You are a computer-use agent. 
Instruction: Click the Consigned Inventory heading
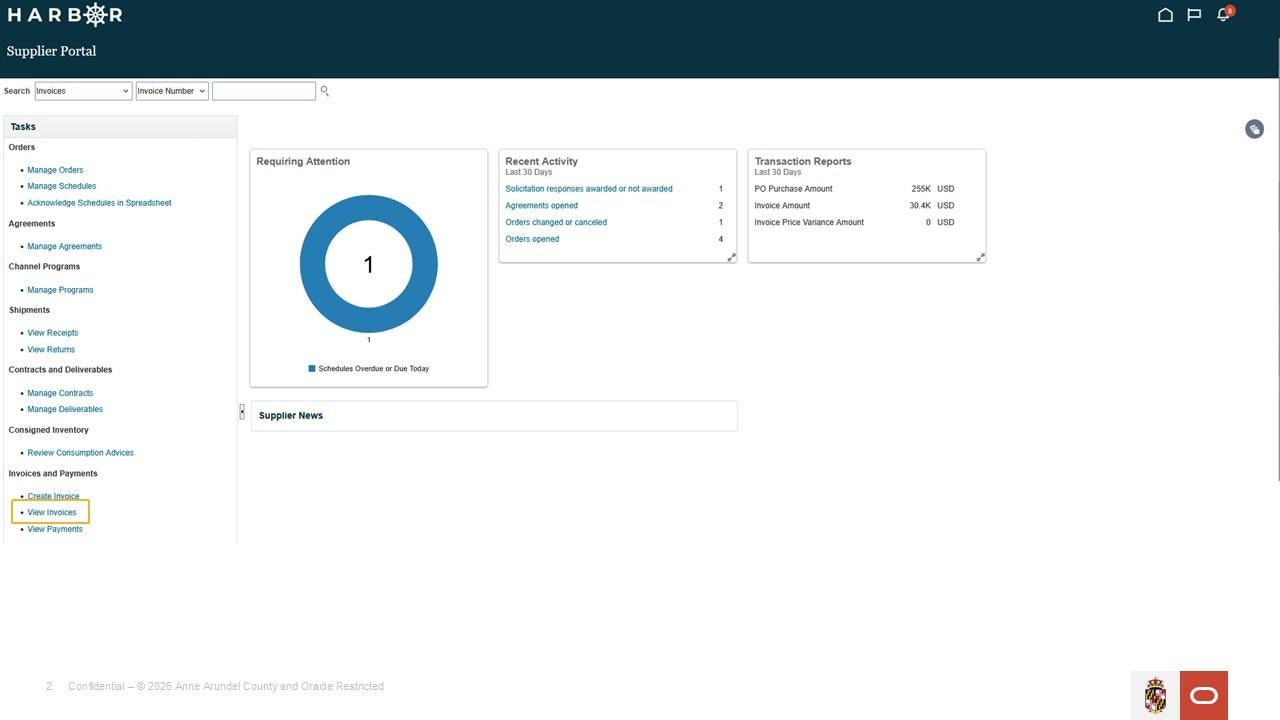[x=49, y=430]
